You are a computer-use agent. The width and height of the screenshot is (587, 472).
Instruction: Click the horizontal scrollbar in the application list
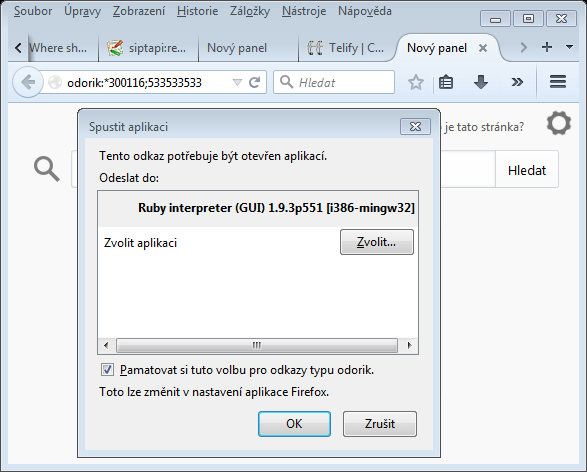pyautogui.click(x=257, y=345)
